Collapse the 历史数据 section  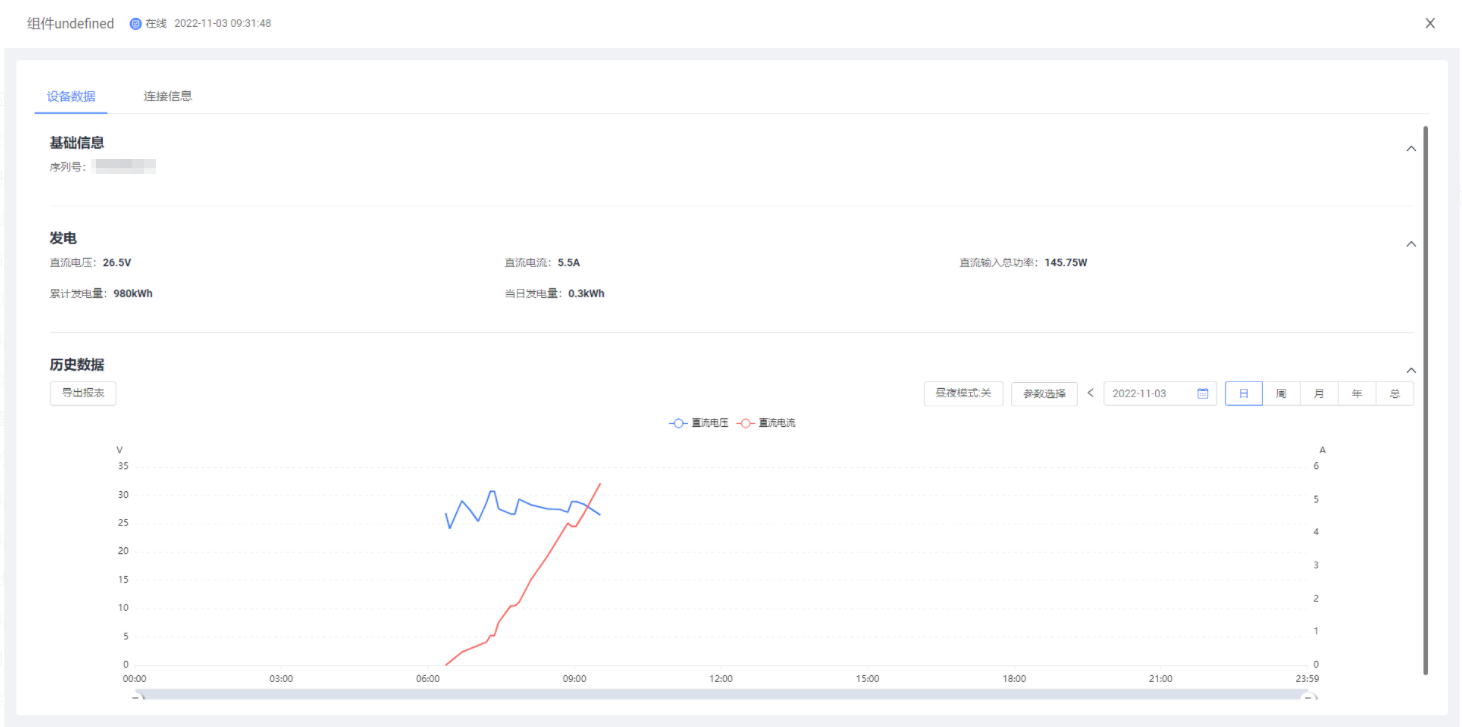pos(1411,370)
